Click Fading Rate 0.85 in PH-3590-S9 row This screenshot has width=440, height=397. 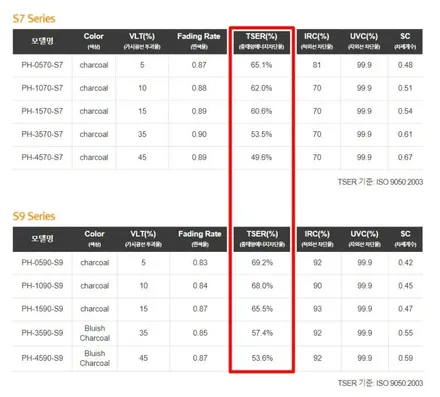coord(200,333)
